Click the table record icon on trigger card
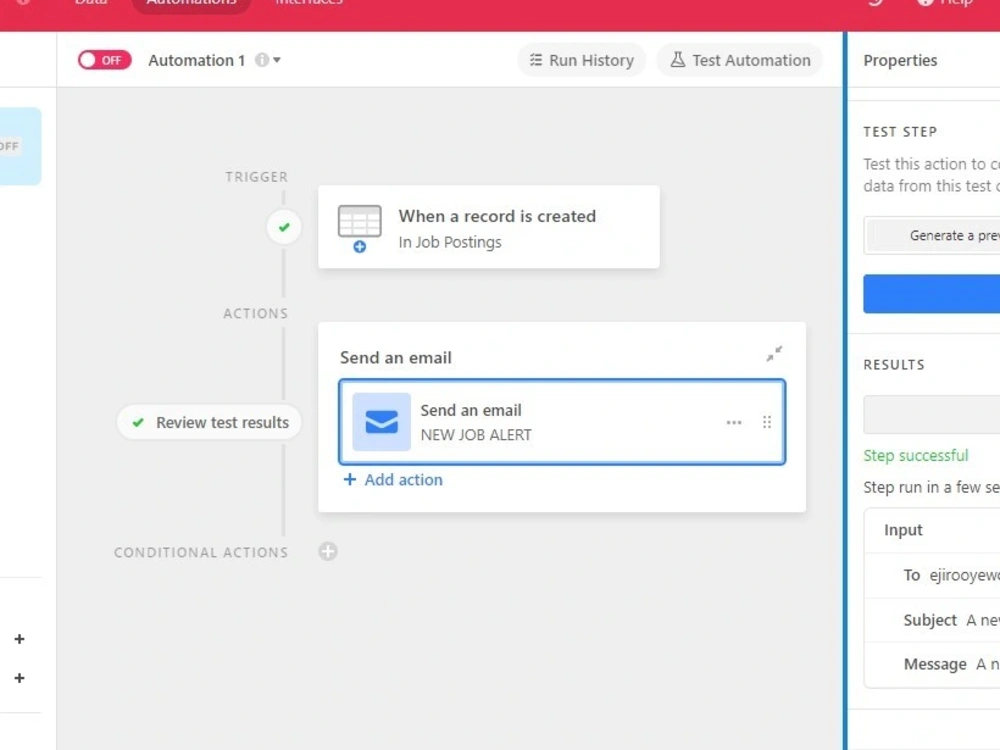 coord(360,228)
